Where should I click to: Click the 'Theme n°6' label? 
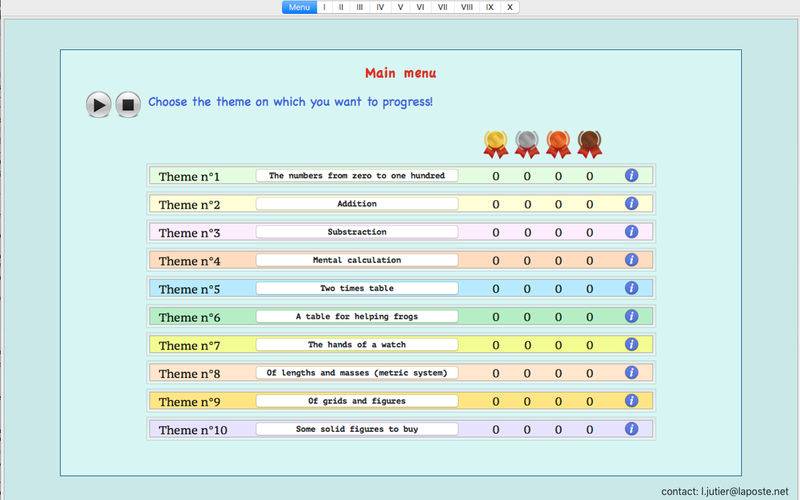[x=189, y=317]
